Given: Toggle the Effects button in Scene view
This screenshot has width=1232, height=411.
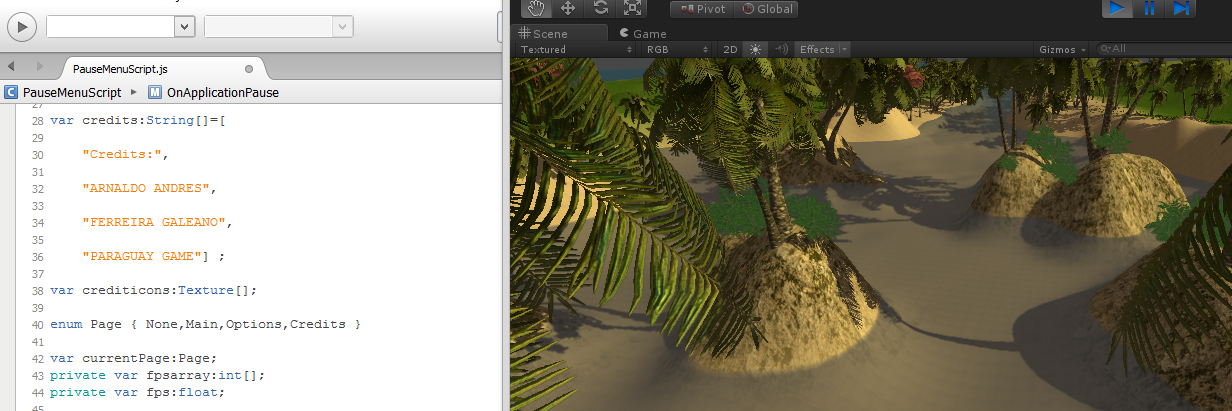Looking at the screenshot, I should 817,49.
